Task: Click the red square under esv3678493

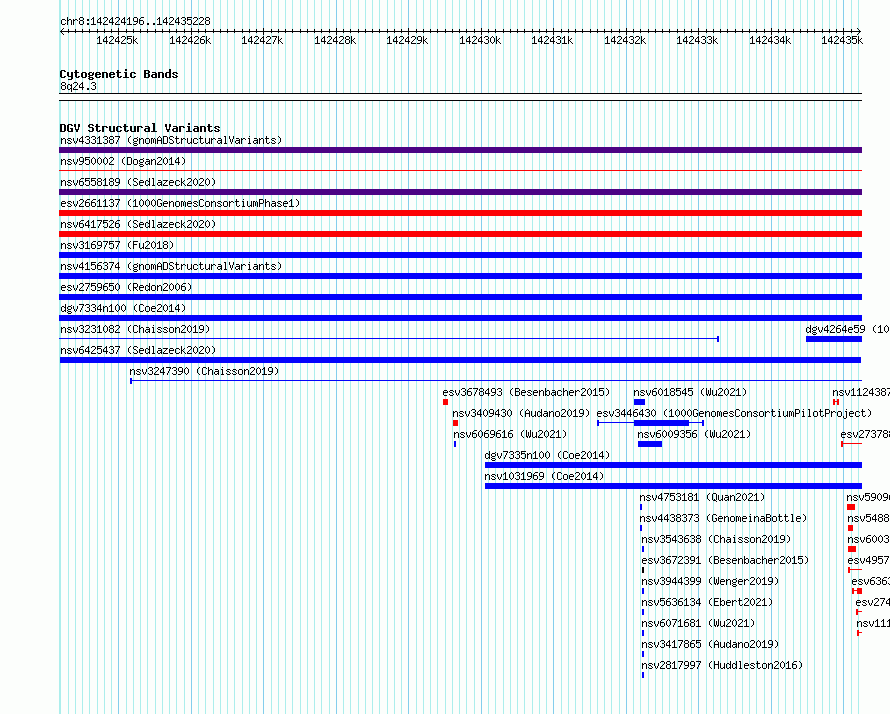Action: pyautogui.click(x=446, y=402)
